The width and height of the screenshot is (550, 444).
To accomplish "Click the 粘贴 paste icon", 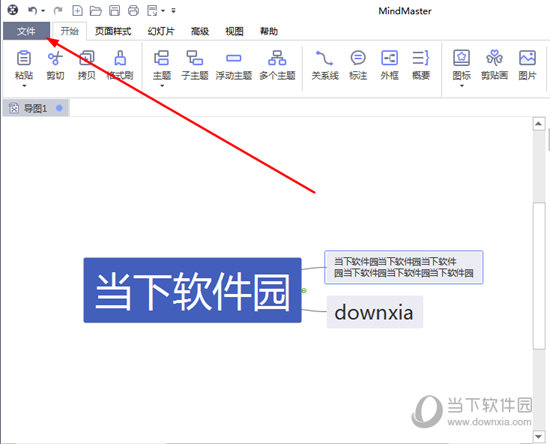I will tap(24, 58).
